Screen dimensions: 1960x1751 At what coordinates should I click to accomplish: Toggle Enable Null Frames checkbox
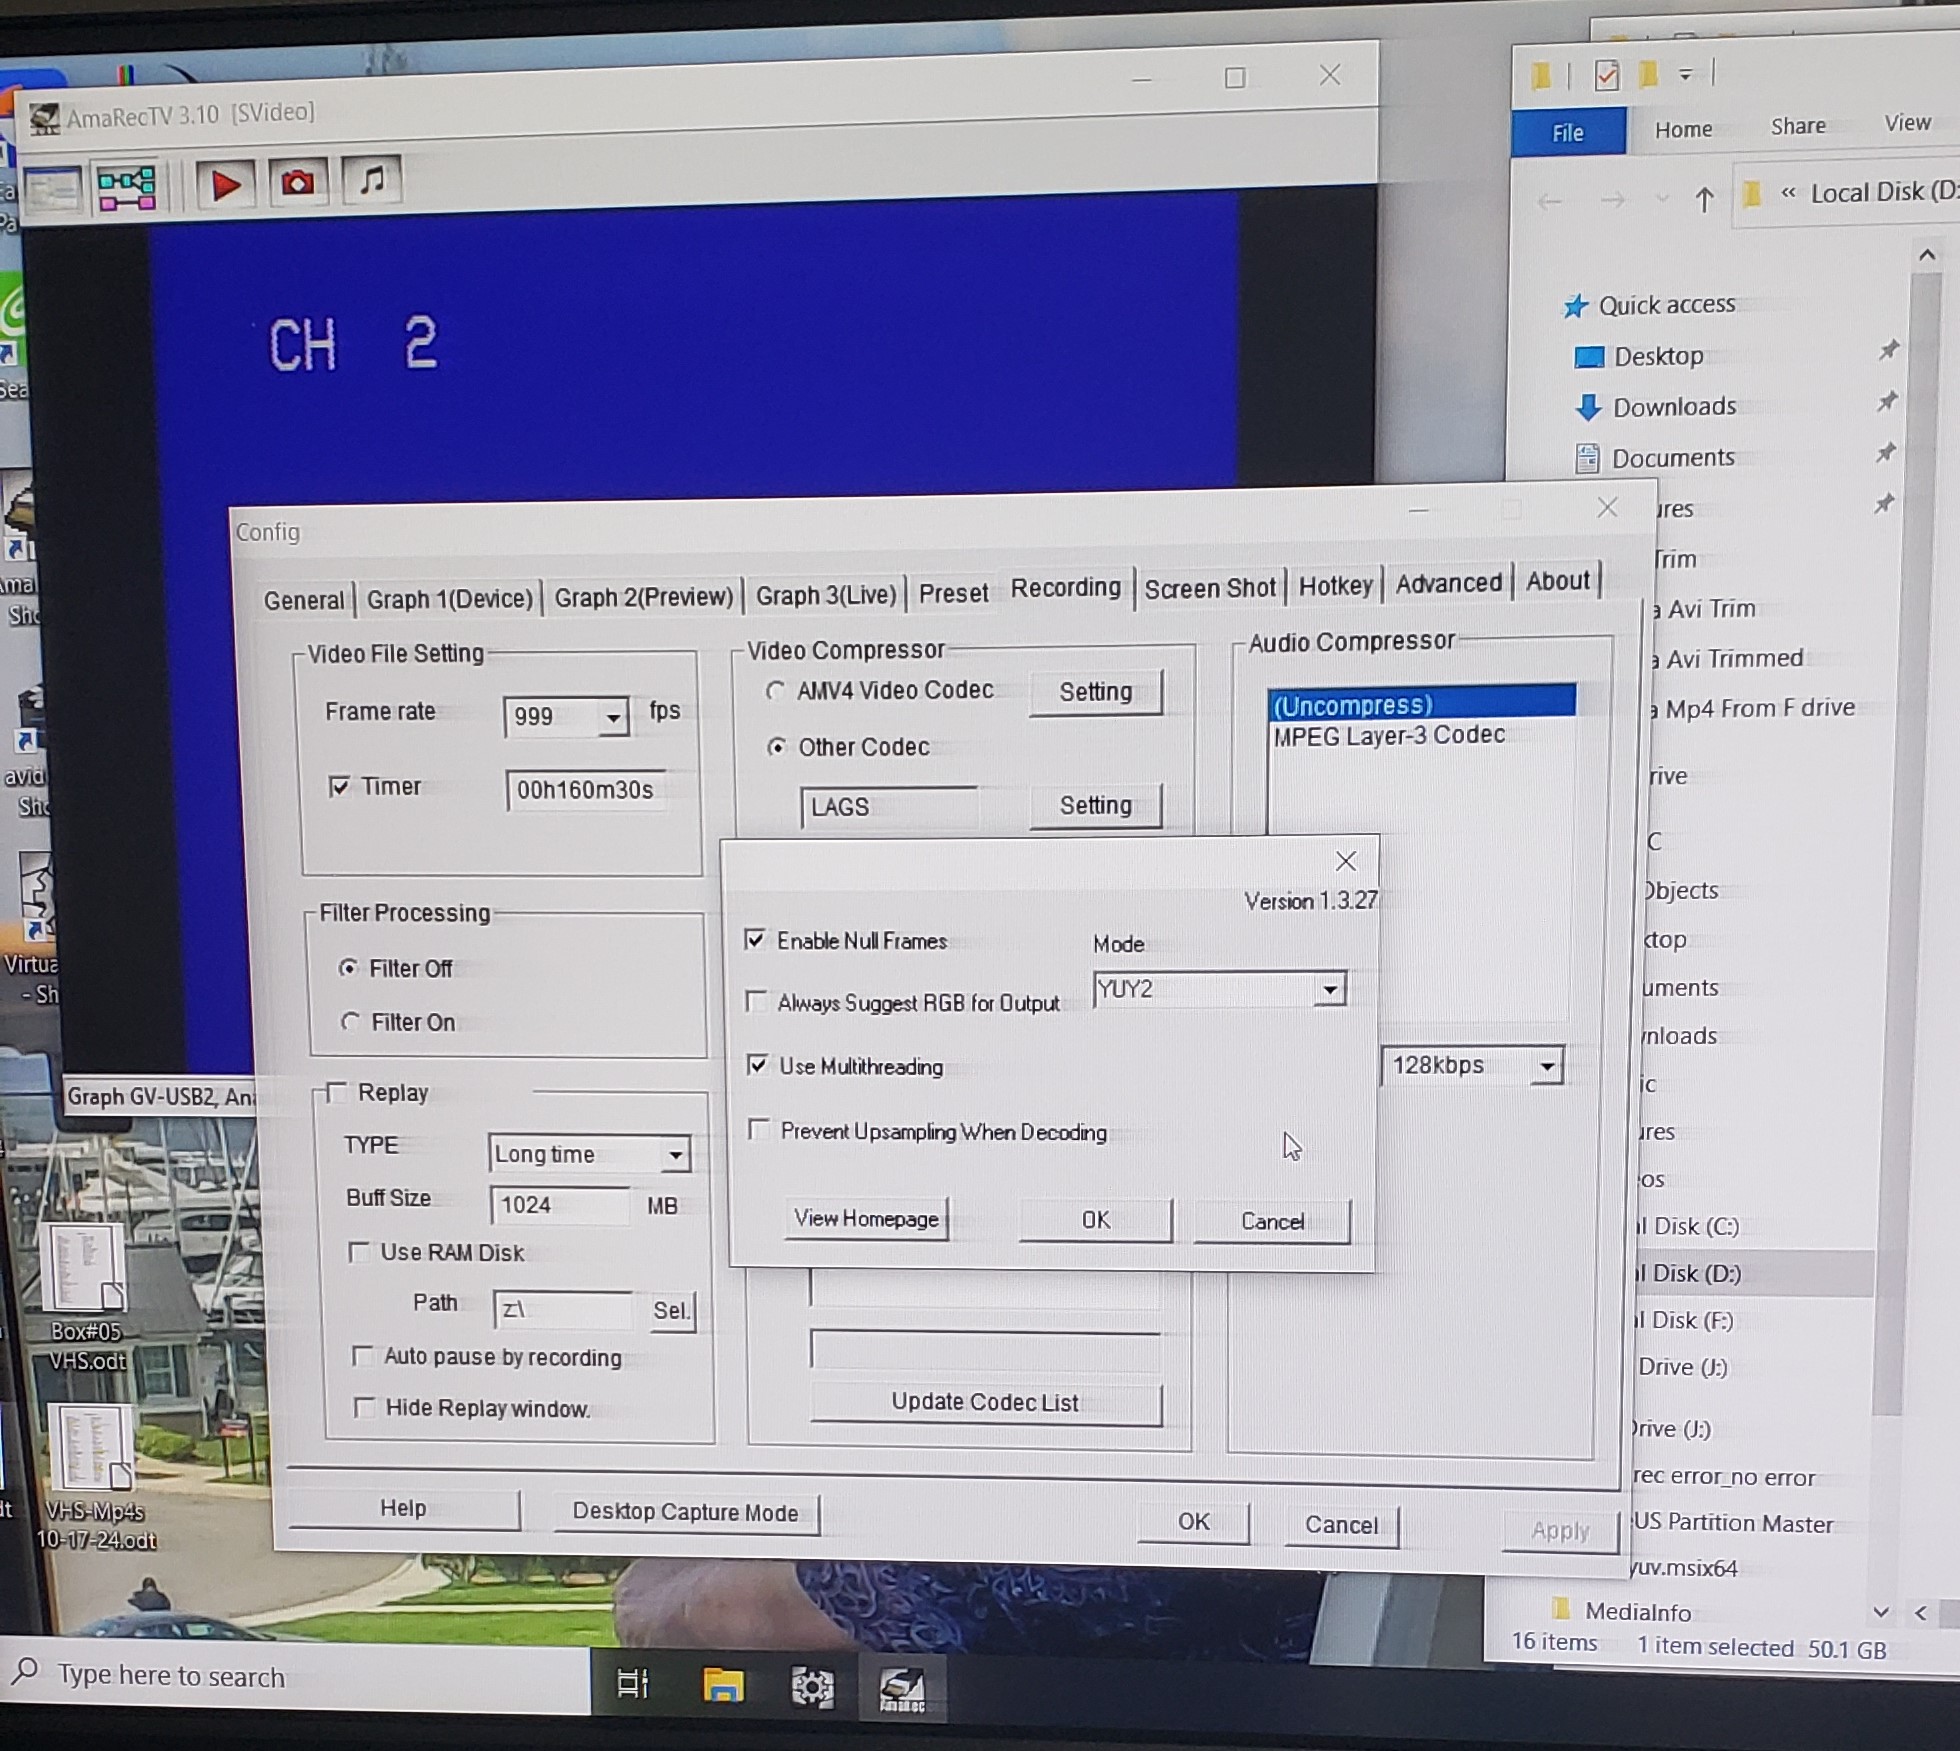[755, 940]
